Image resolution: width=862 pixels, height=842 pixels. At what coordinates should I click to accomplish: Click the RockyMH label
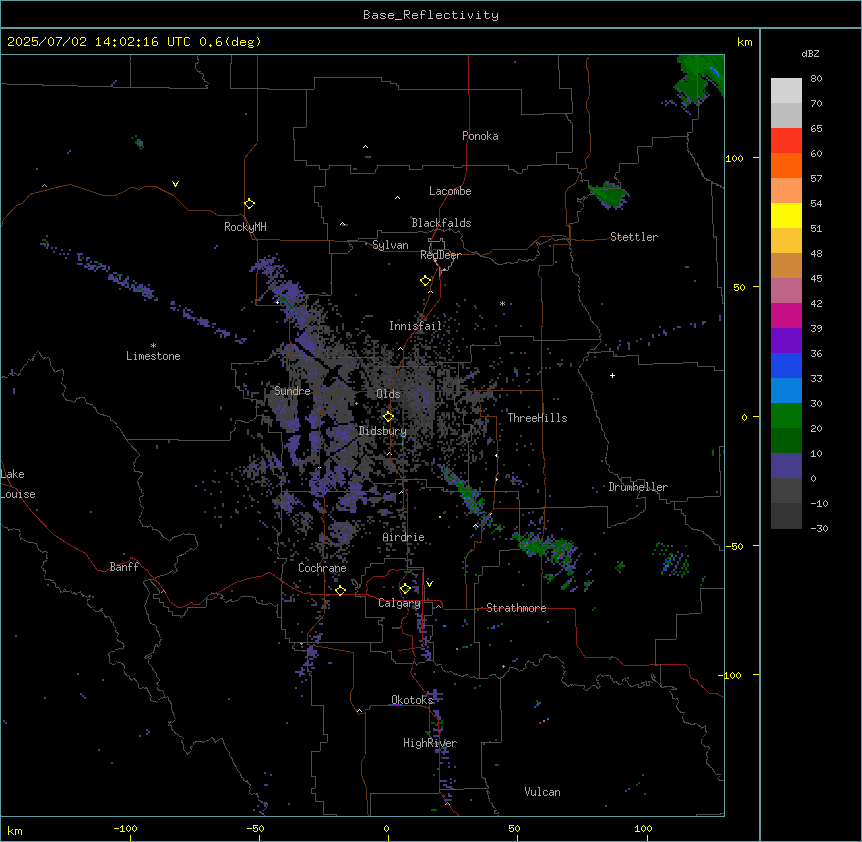pos(245,226)
